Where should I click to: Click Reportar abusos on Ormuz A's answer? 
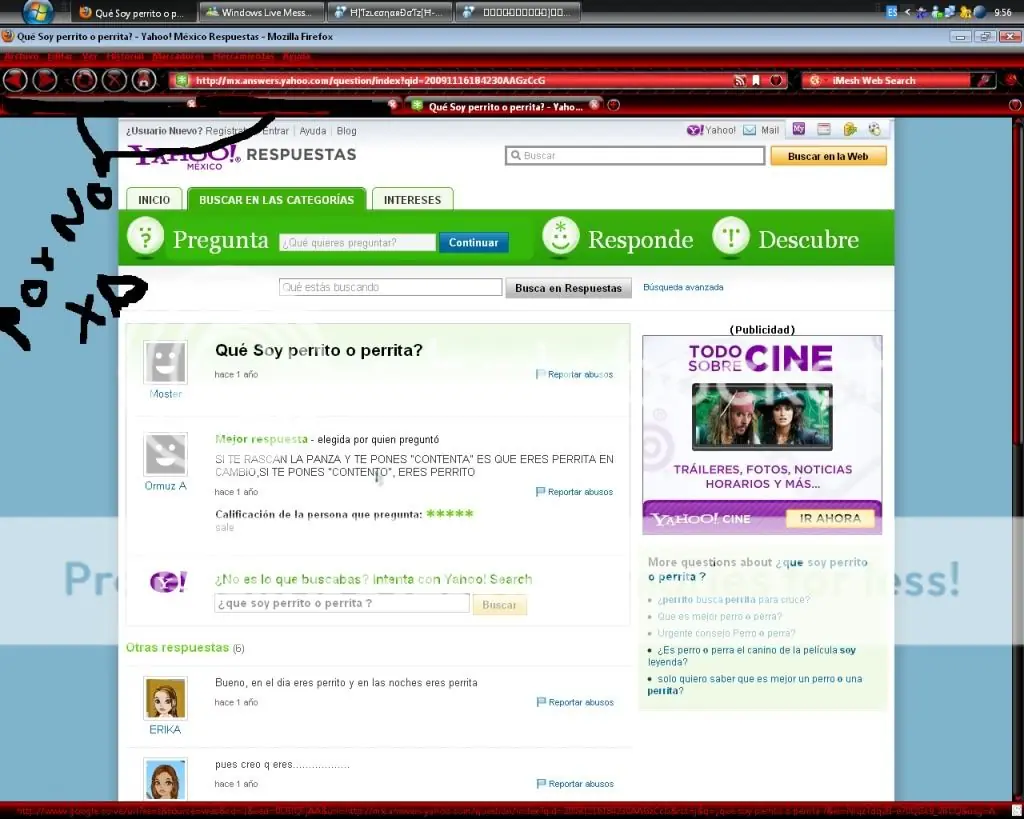coord(575,492)
